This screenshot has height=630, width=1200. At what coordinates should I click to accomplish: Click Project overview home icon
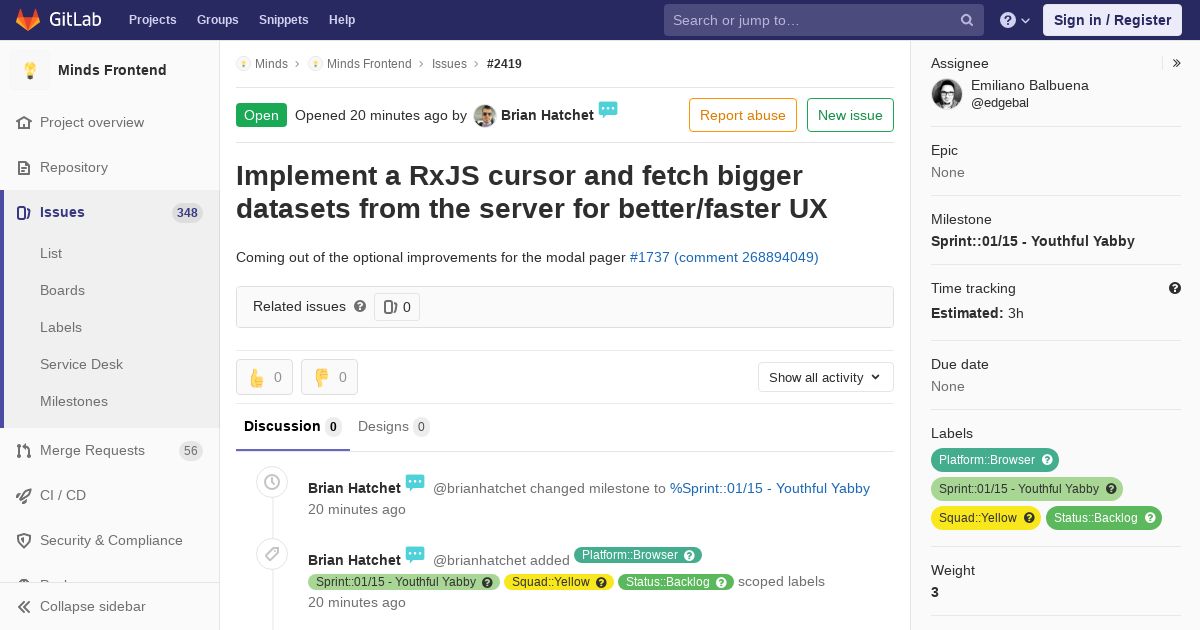click(24, 122)
